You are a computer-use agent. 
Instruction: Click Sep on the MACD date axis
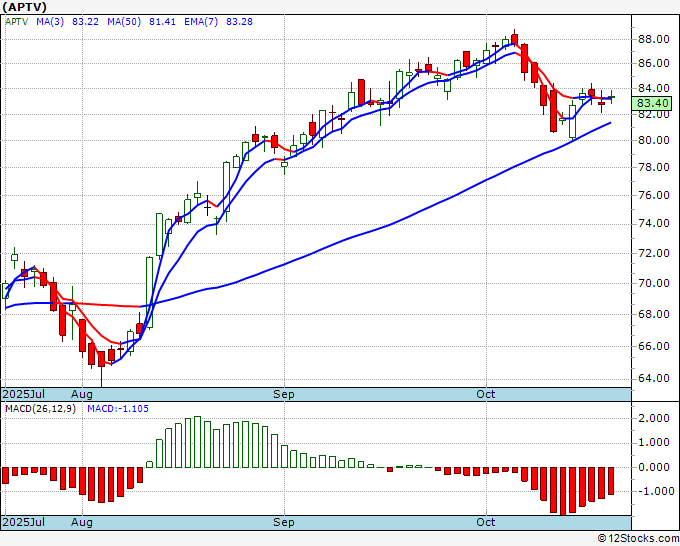pyautogui.click(x=284, y=522)
